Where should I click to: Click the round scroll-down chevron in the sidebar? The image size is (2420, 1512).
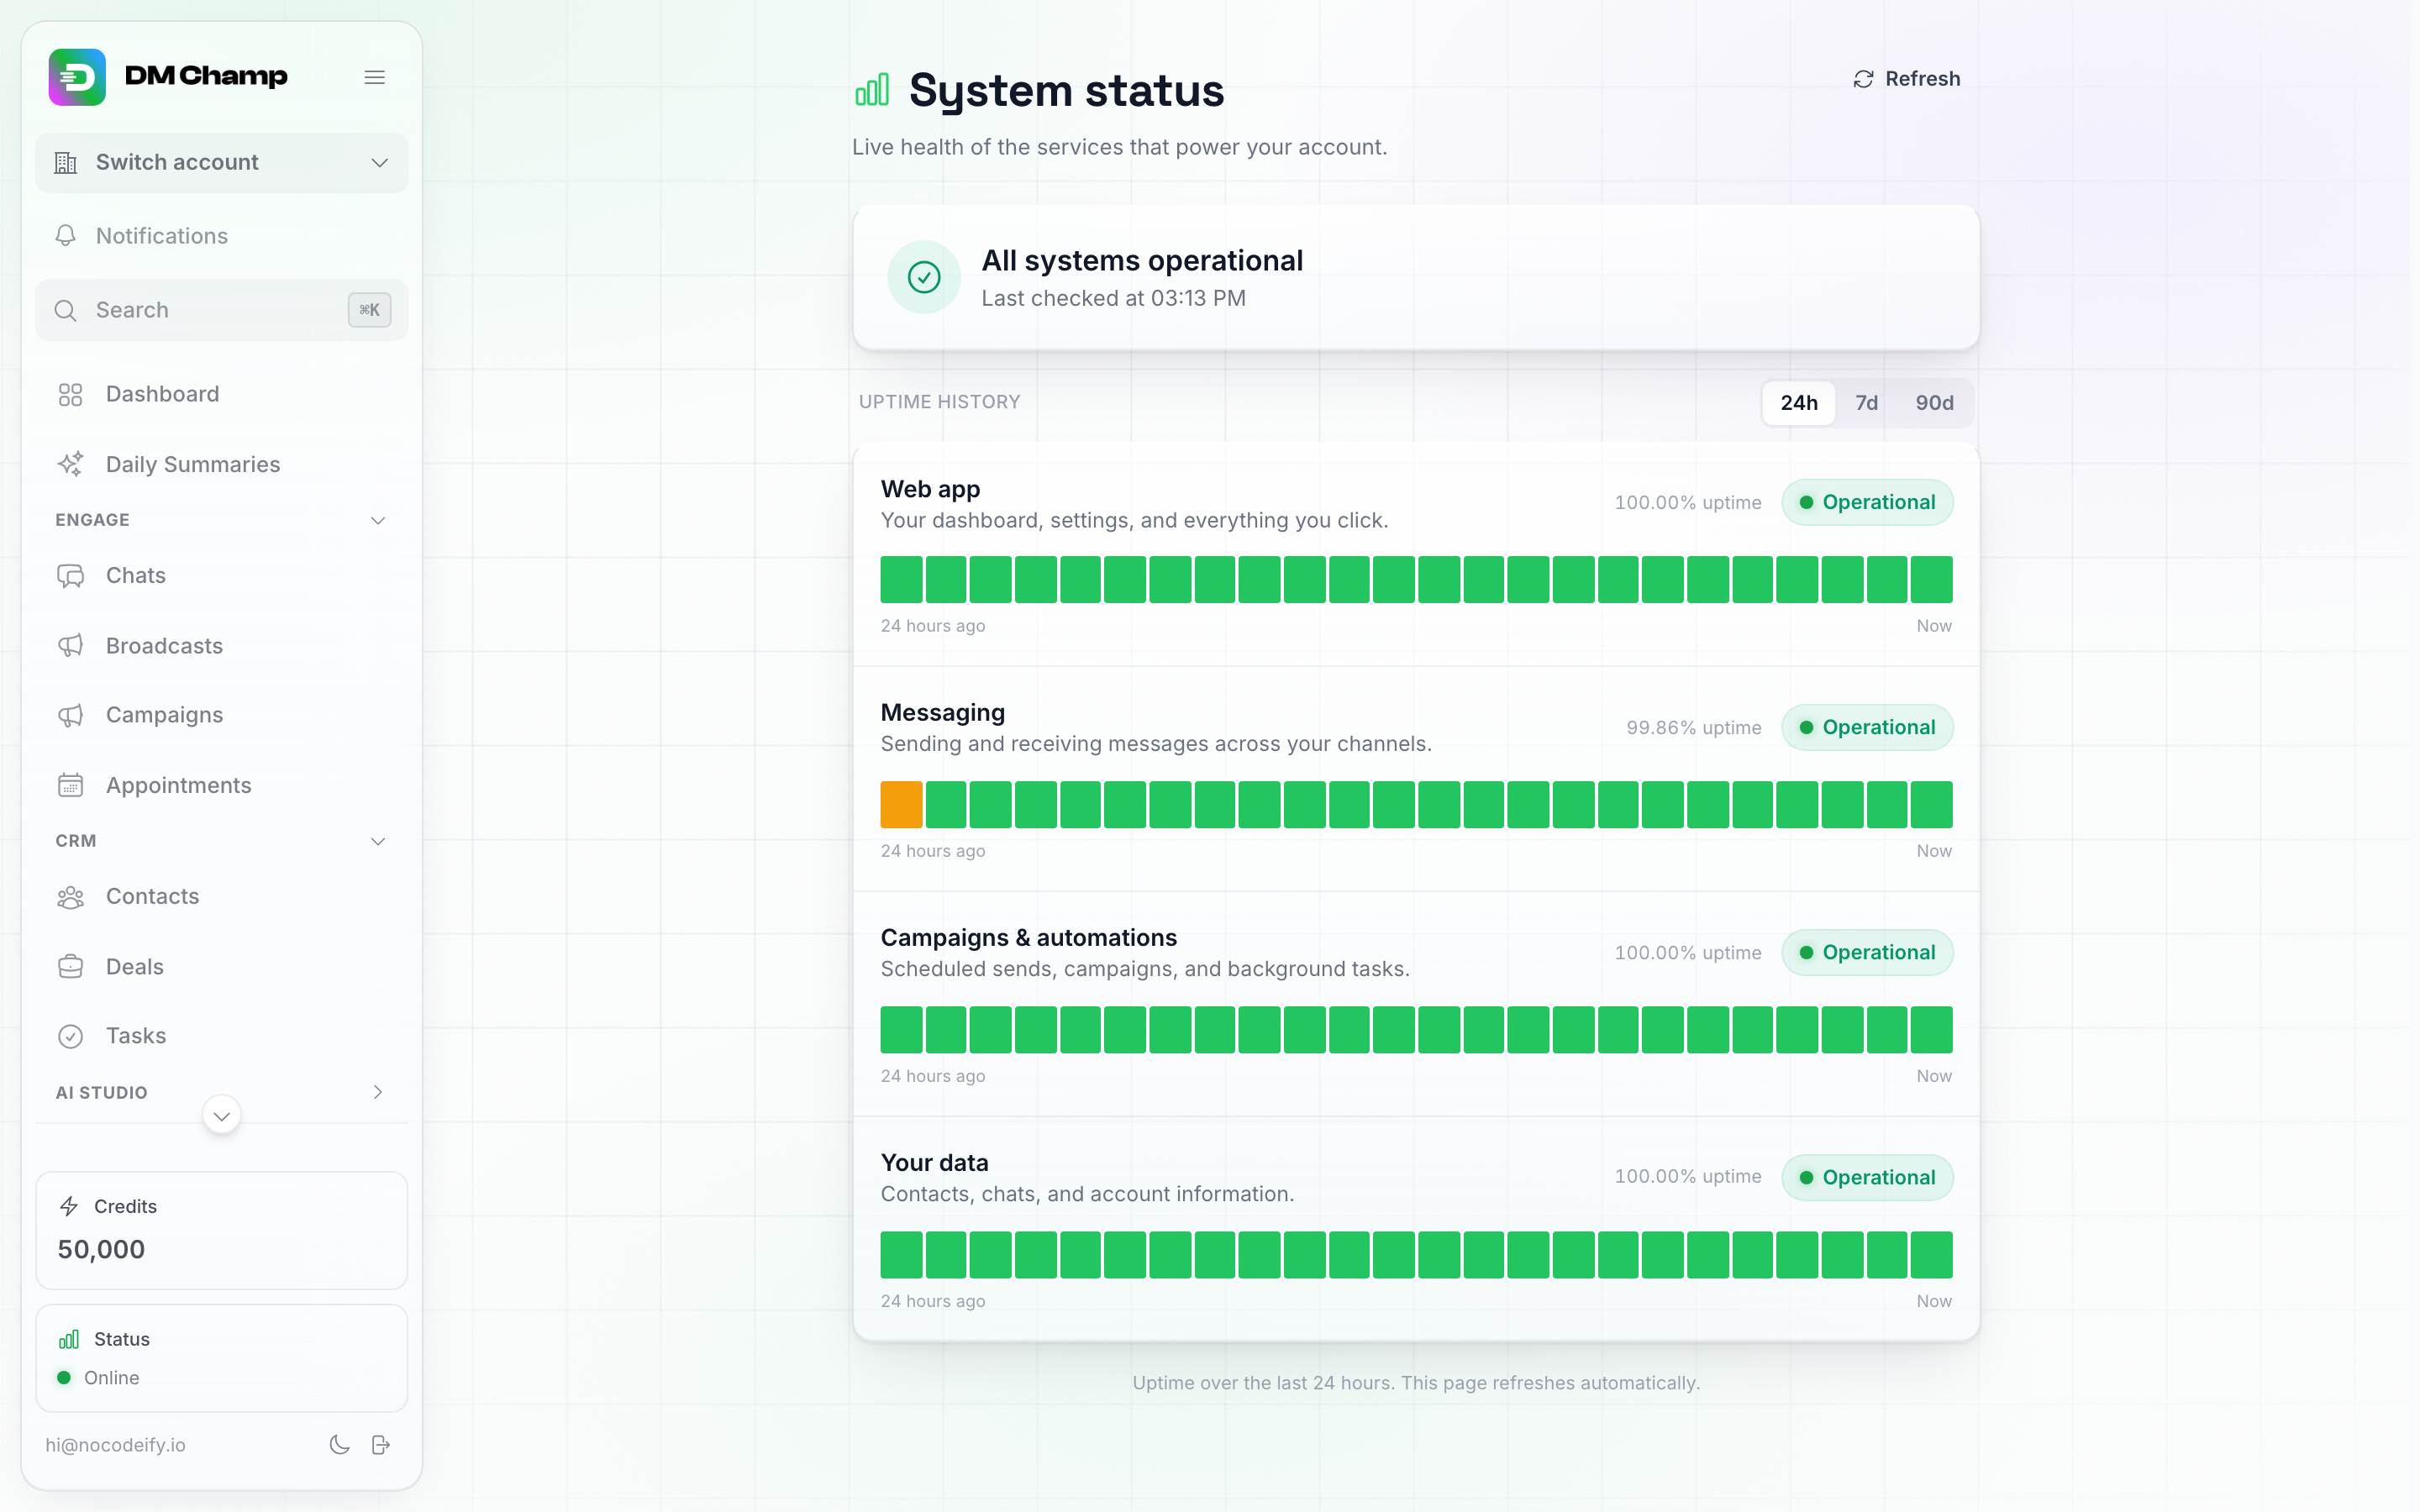(222, 1116)
